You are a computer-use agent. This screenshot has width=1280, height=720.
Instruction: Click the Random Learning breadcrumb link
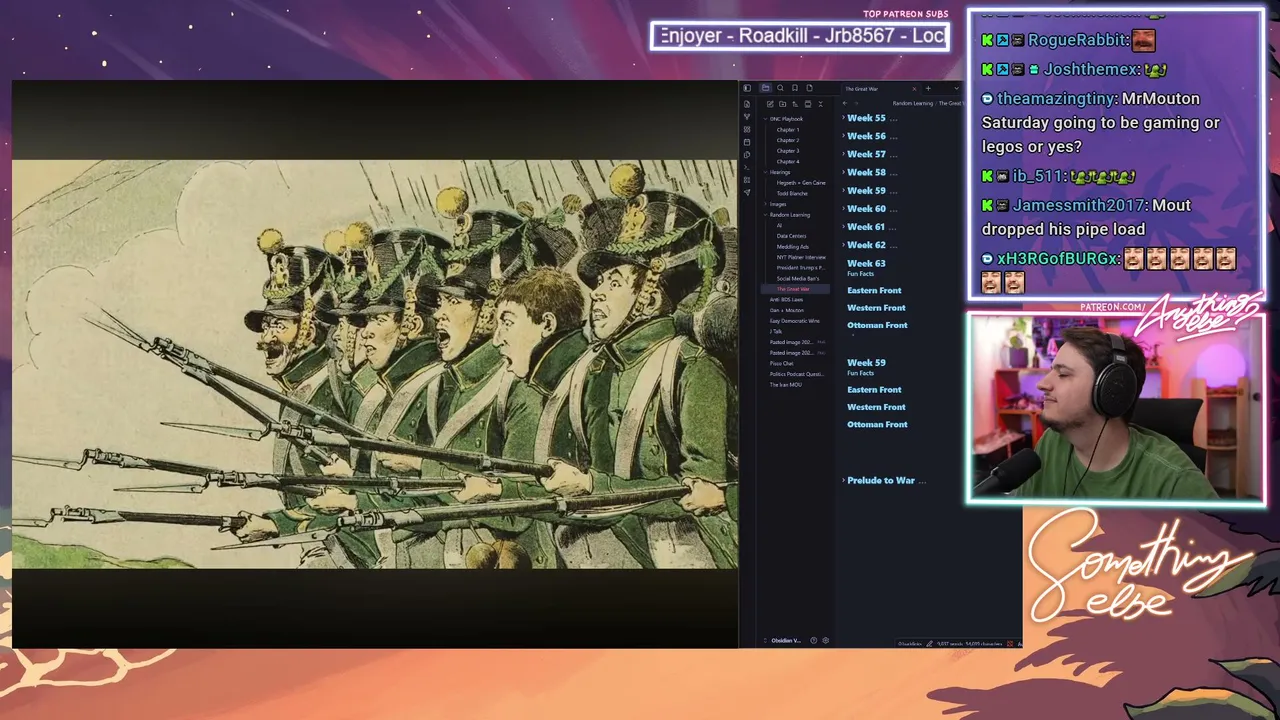point(912,103)
